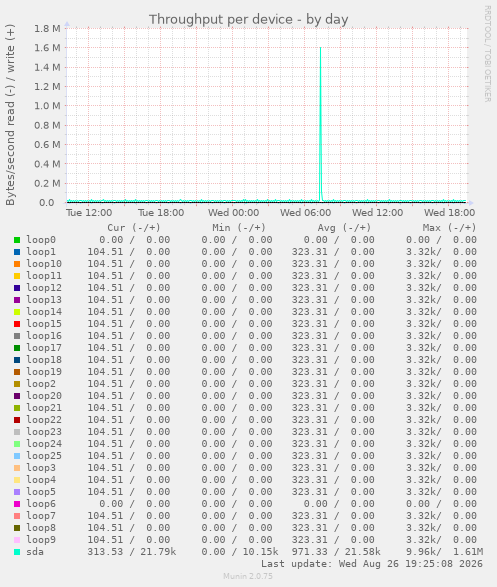This screenshot has height=587, width=497.
Task: Click the Last update timestamp line
Action: pos(372,564)
